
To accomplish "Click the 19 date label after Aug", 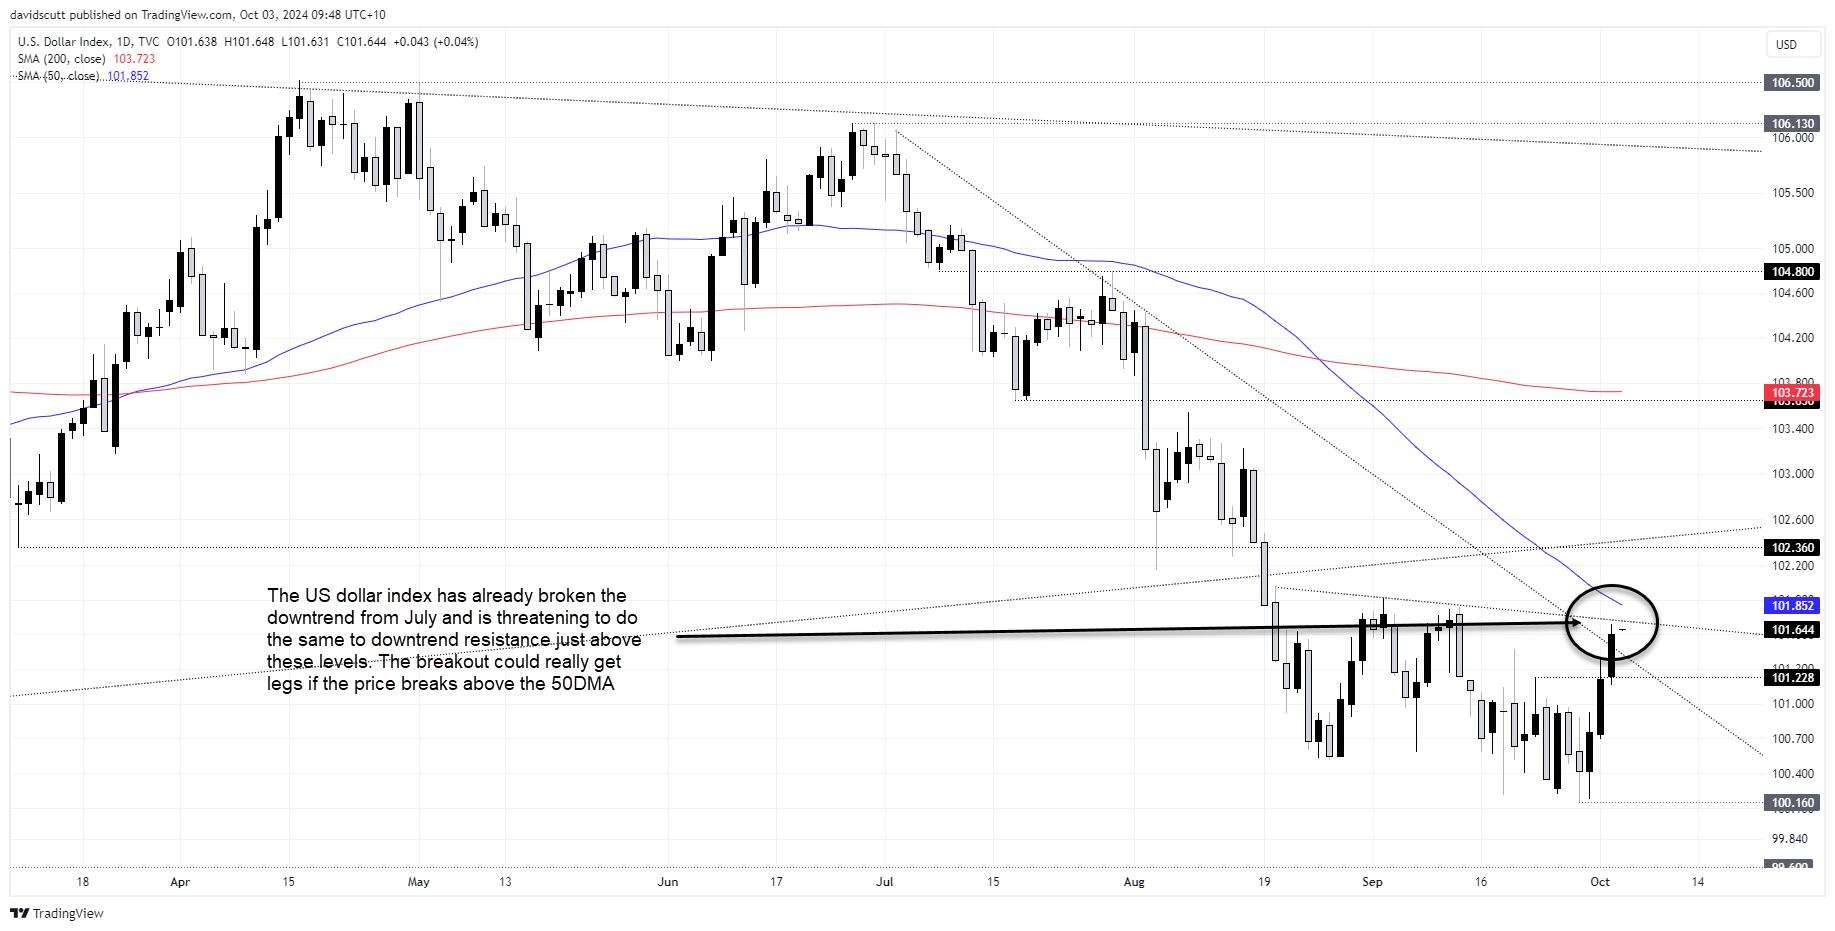I will pyautogui.click(x=1264, y=882).
